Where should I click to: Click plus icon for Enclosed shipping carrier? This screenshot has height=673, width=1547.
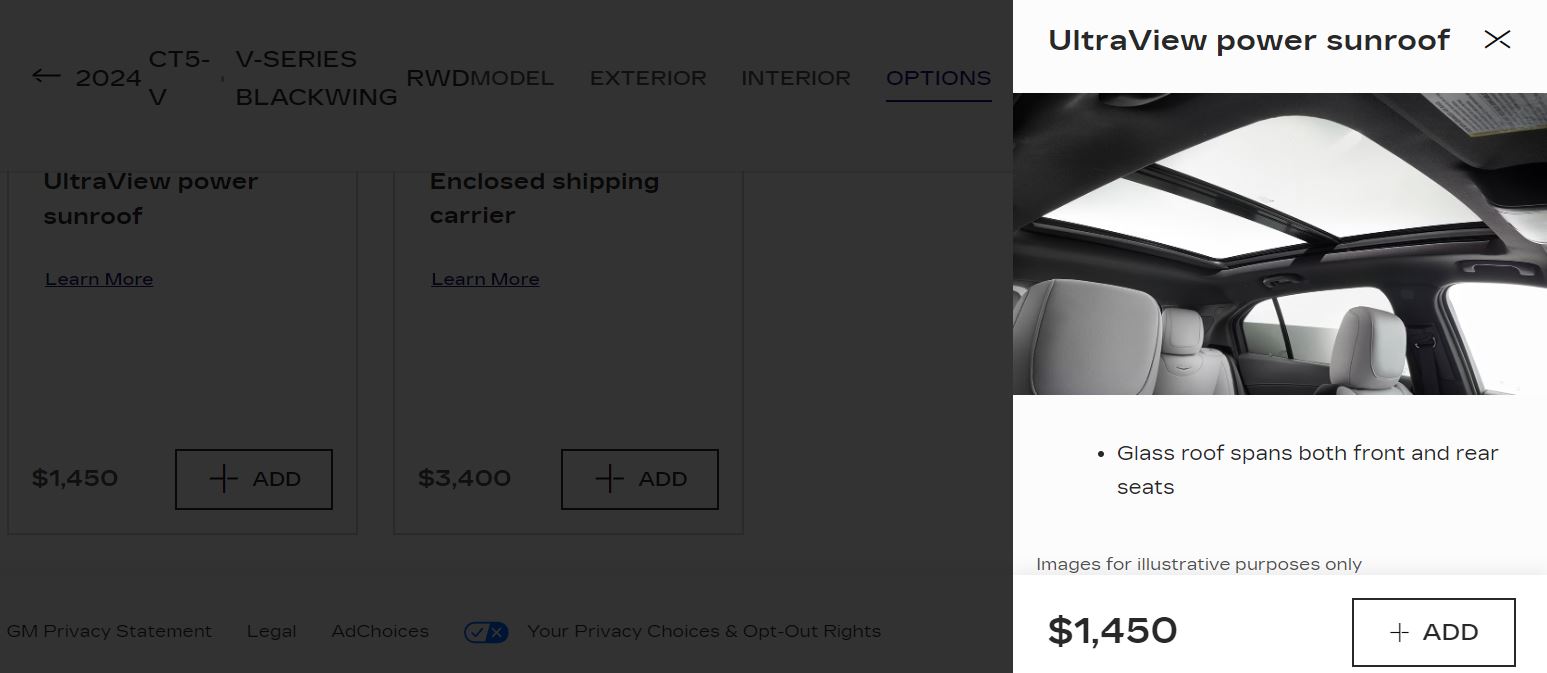click(609, 479)
